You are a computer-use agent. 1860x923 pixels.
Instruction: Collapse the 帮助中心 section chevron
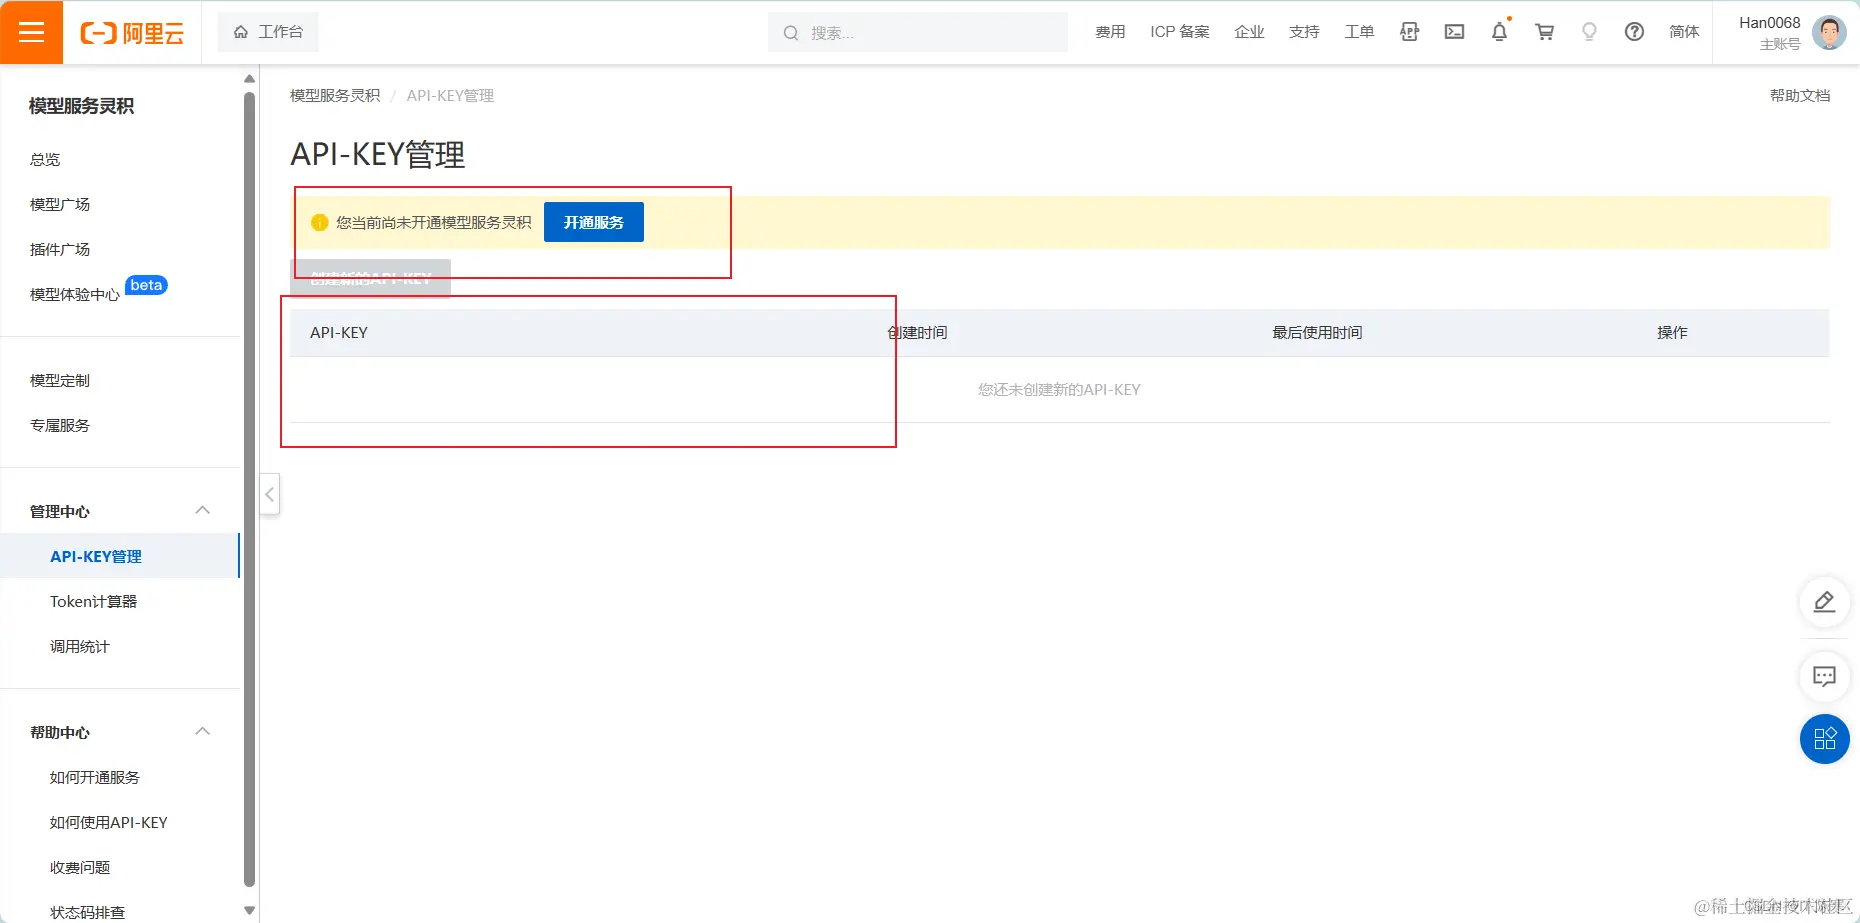click(x=203, y=732)
